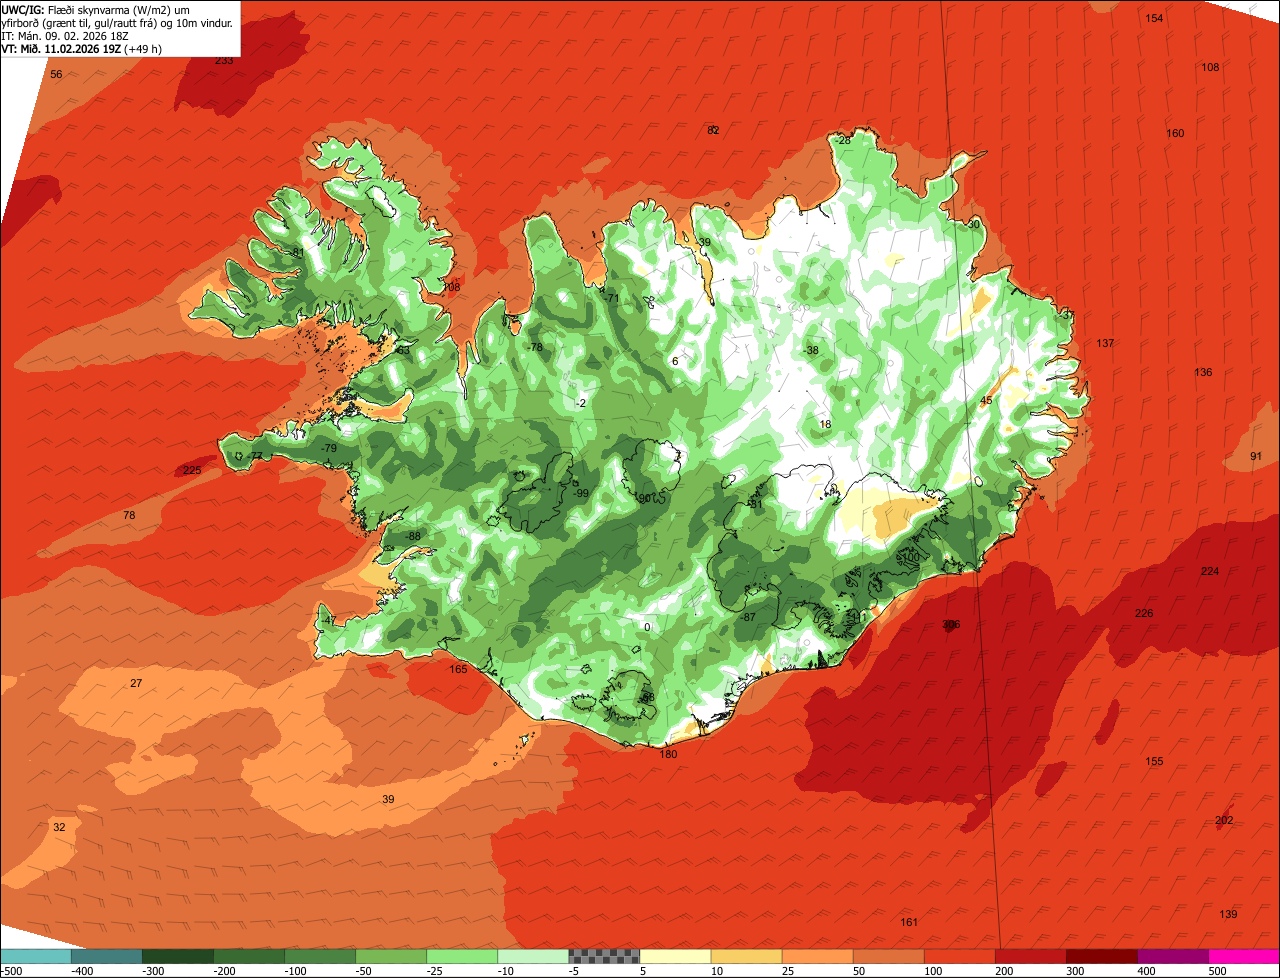
Task: Click the magenta swatch above 500 in legend
Action: (x=1244, y=956)
